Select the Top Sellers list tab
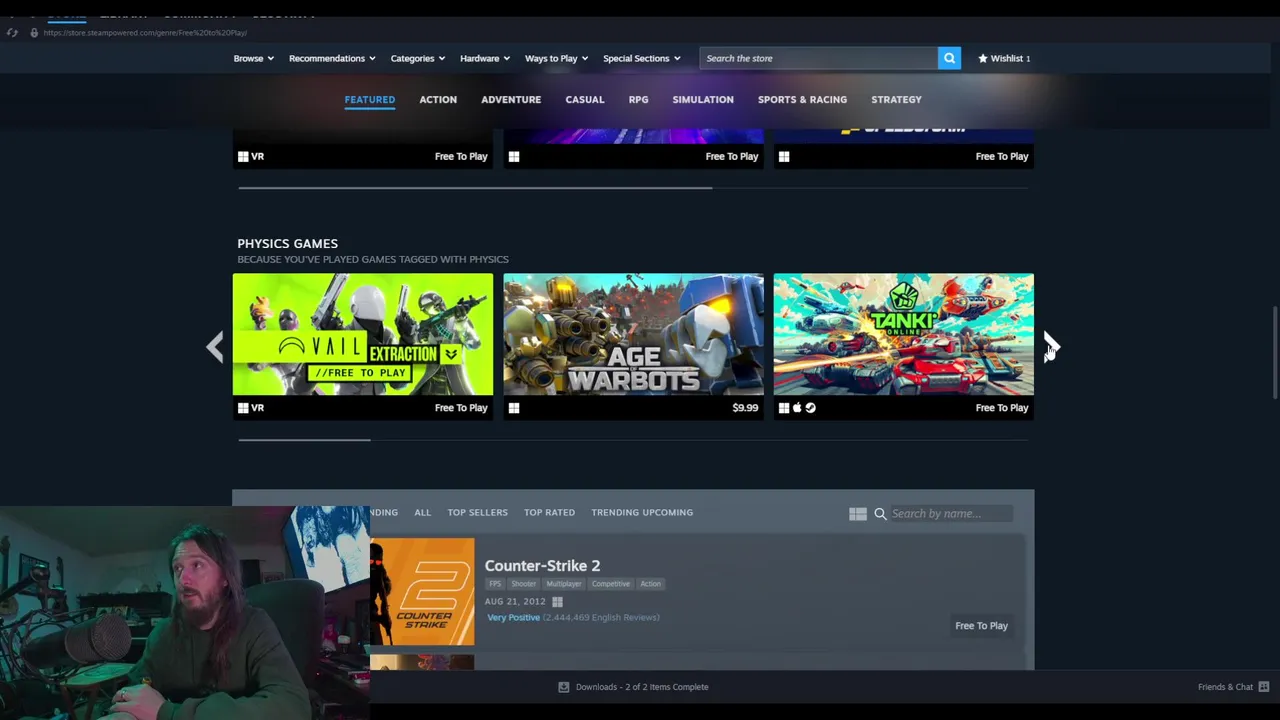 click(x=477, y=512)
